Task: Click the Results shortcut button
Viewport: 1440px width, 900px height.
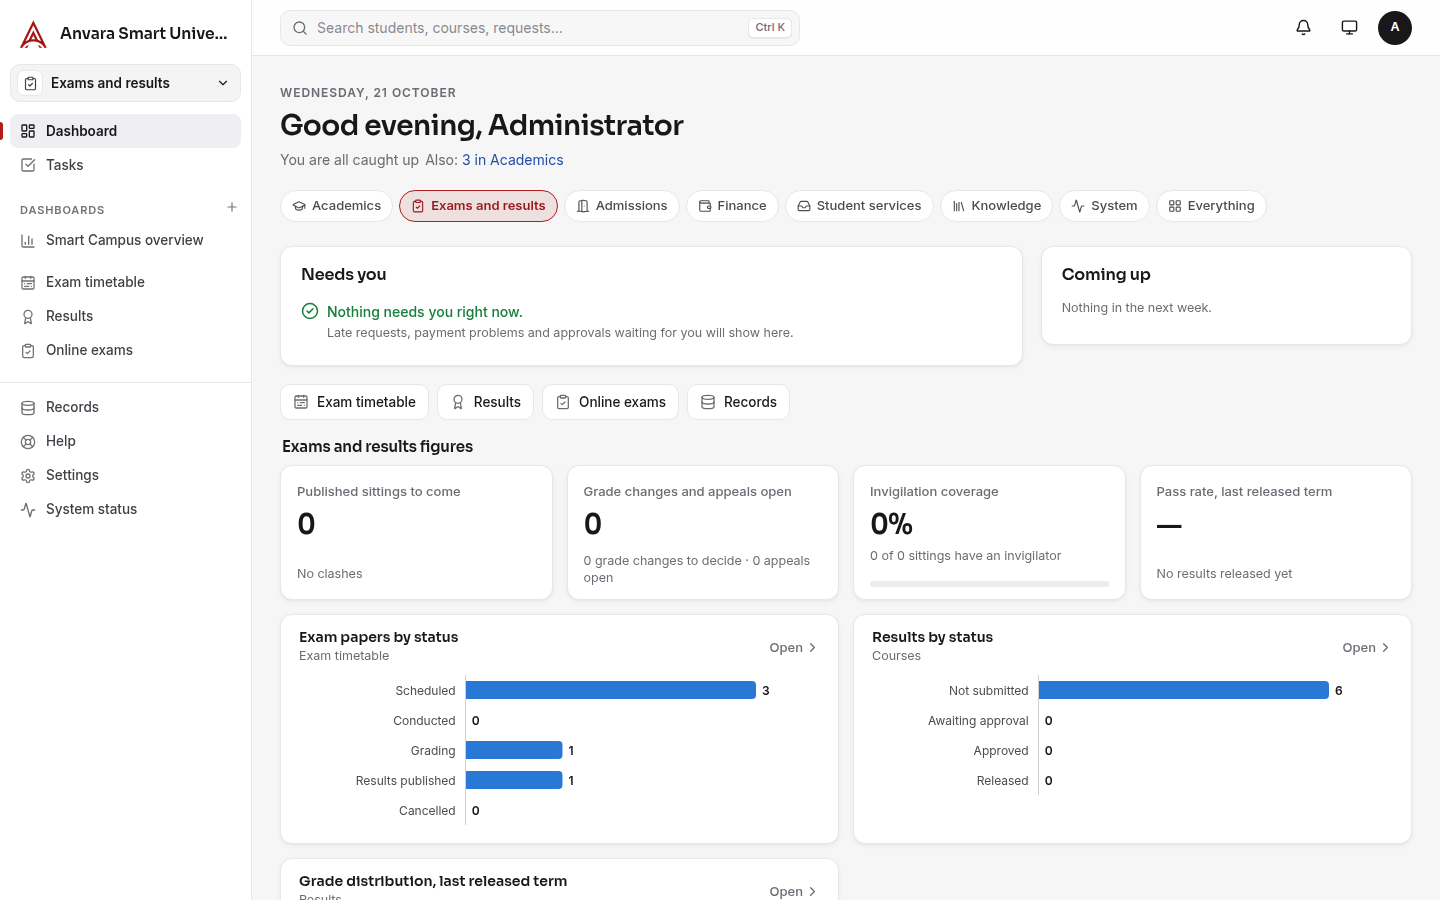Action: [485, 402]
